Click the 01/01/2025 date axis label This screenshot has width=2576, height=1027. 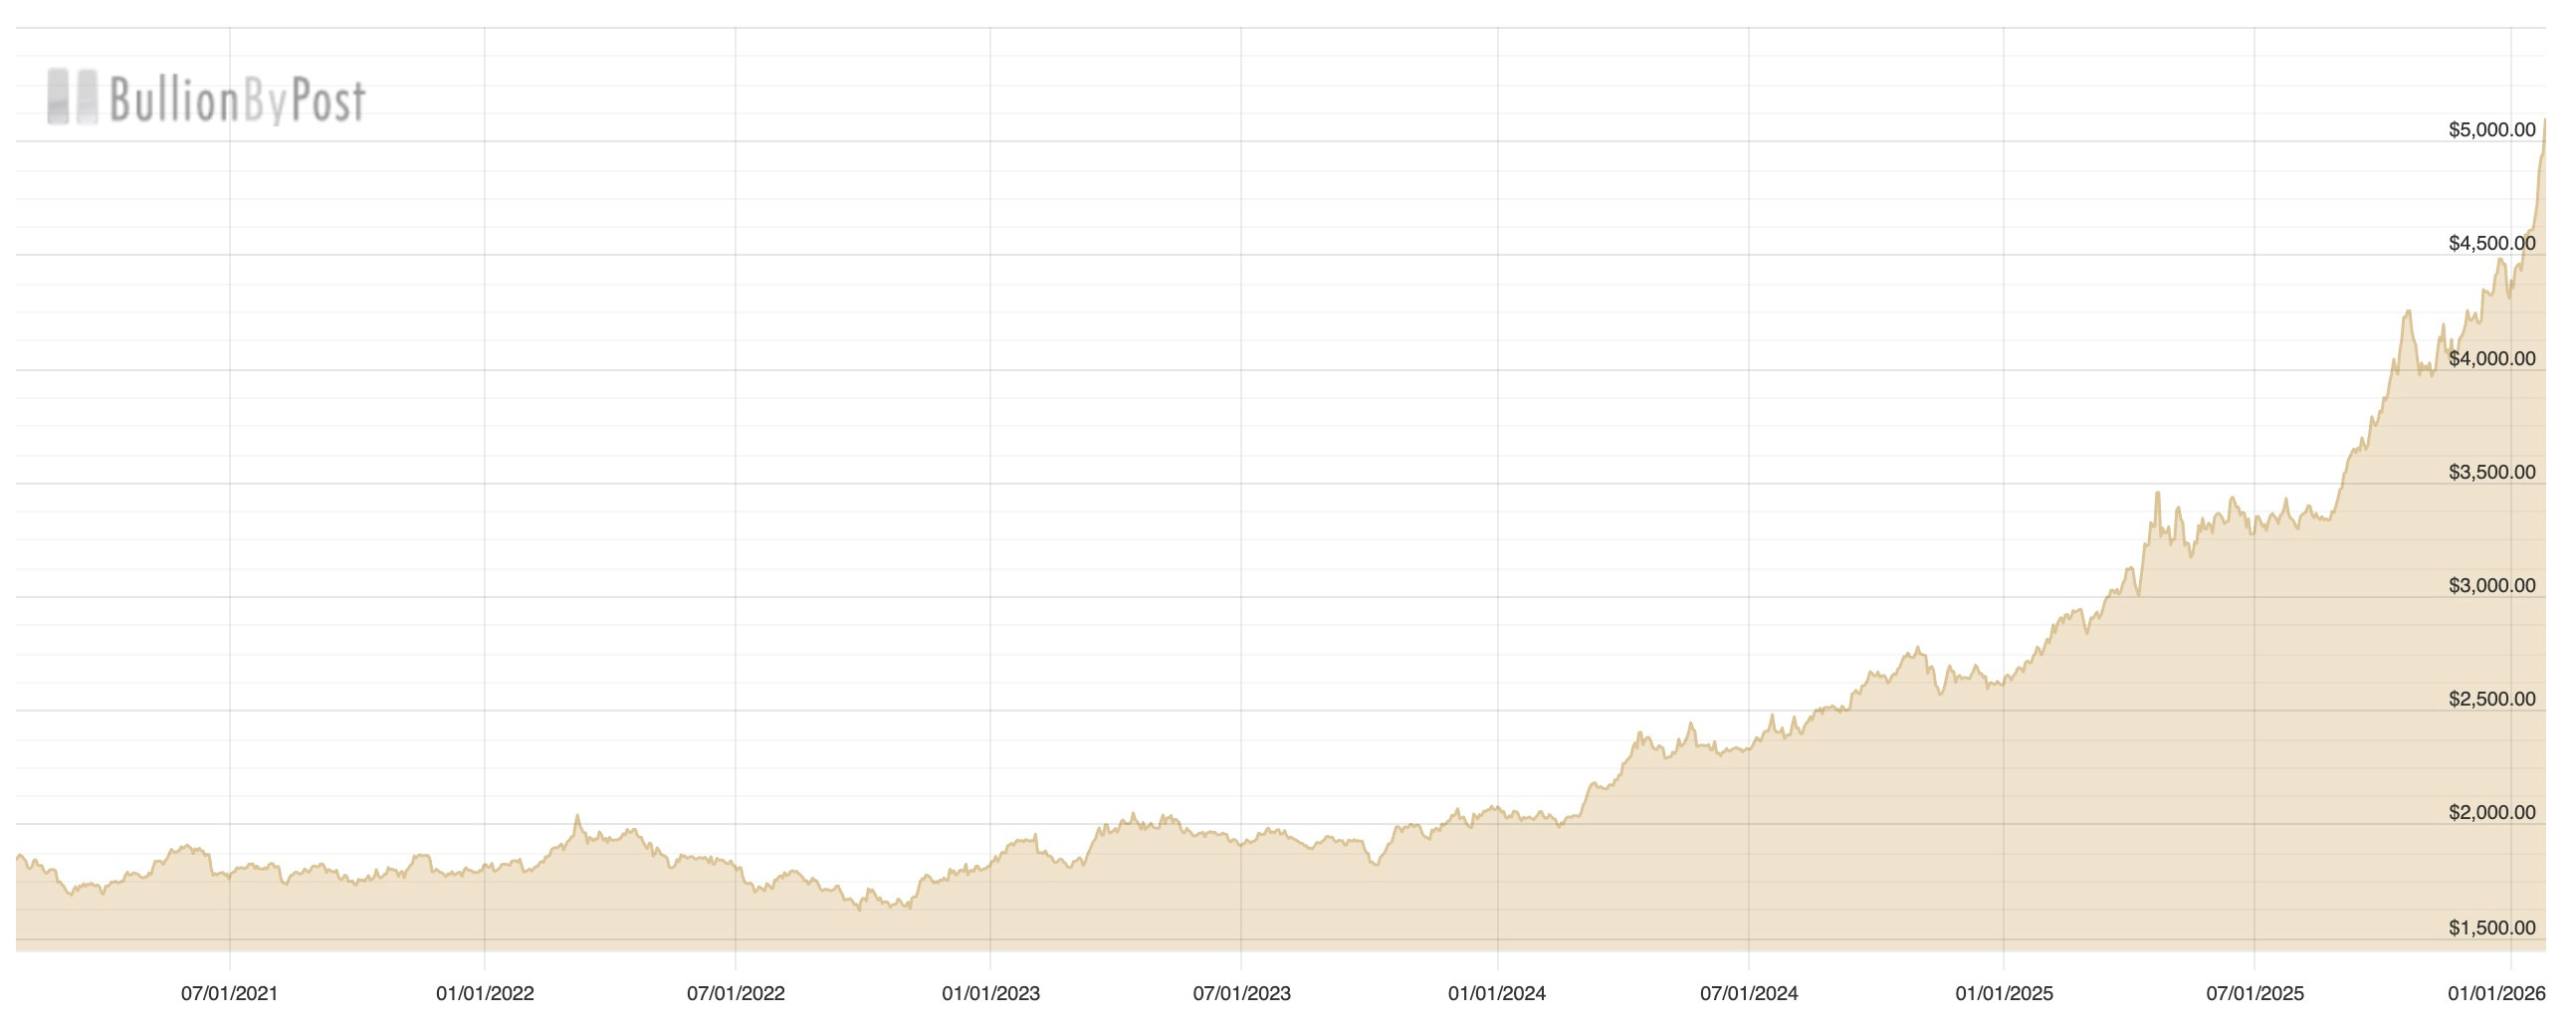pyautogui.click(x=2004, y=994)
